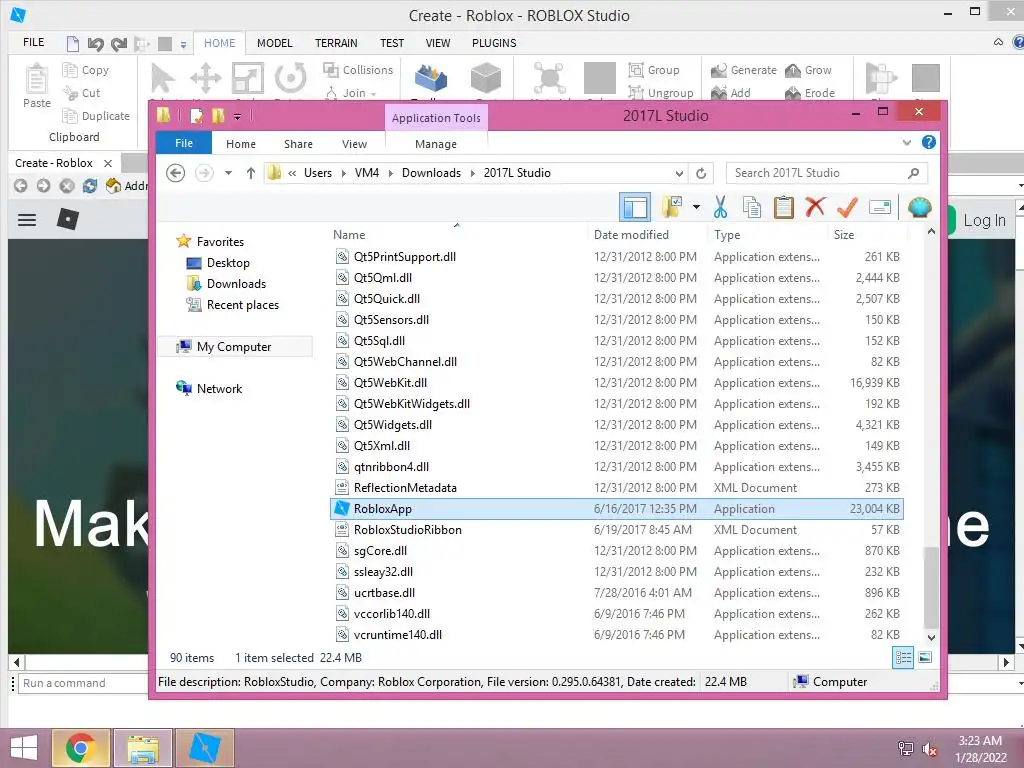Click the Search 2017L Studio box
The image size is (1024, 768).
[x=827, y=173]
